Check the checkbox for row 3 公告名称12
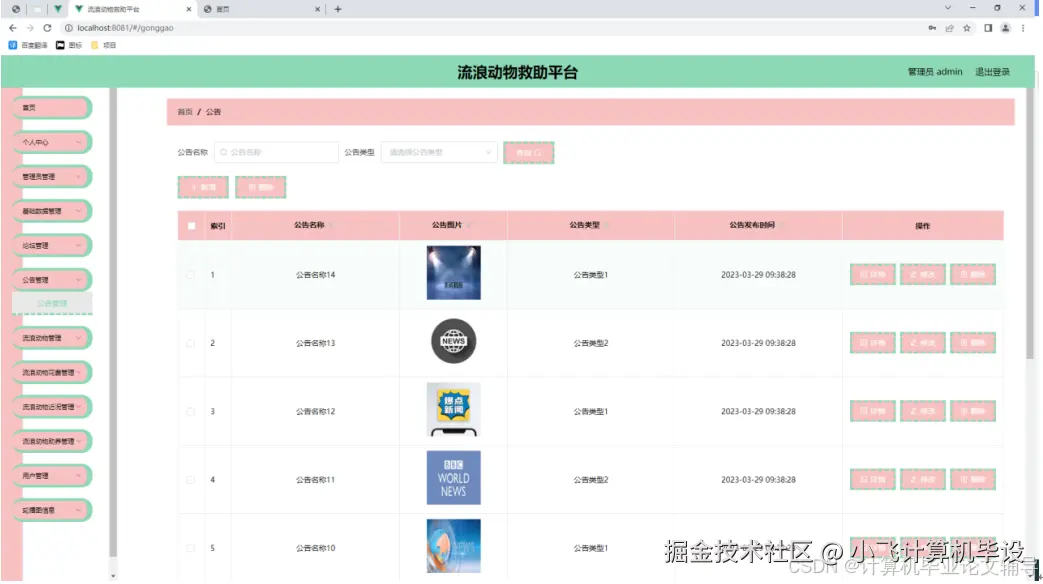1043x584 pixels. coord(191,412)
